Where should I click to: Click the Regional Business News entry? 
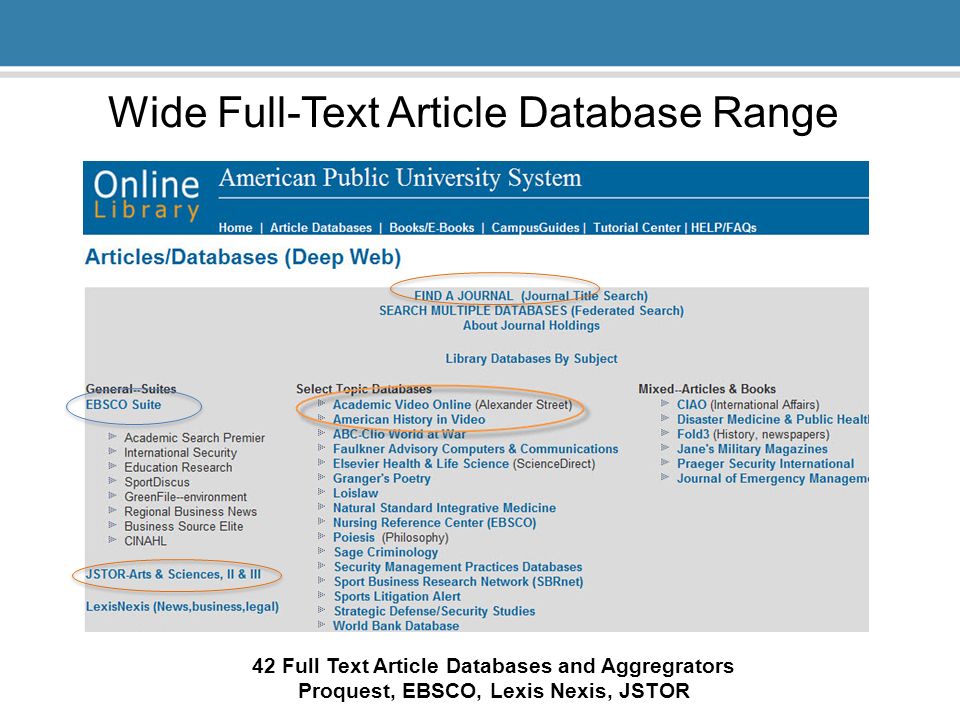tap(190, 511)
